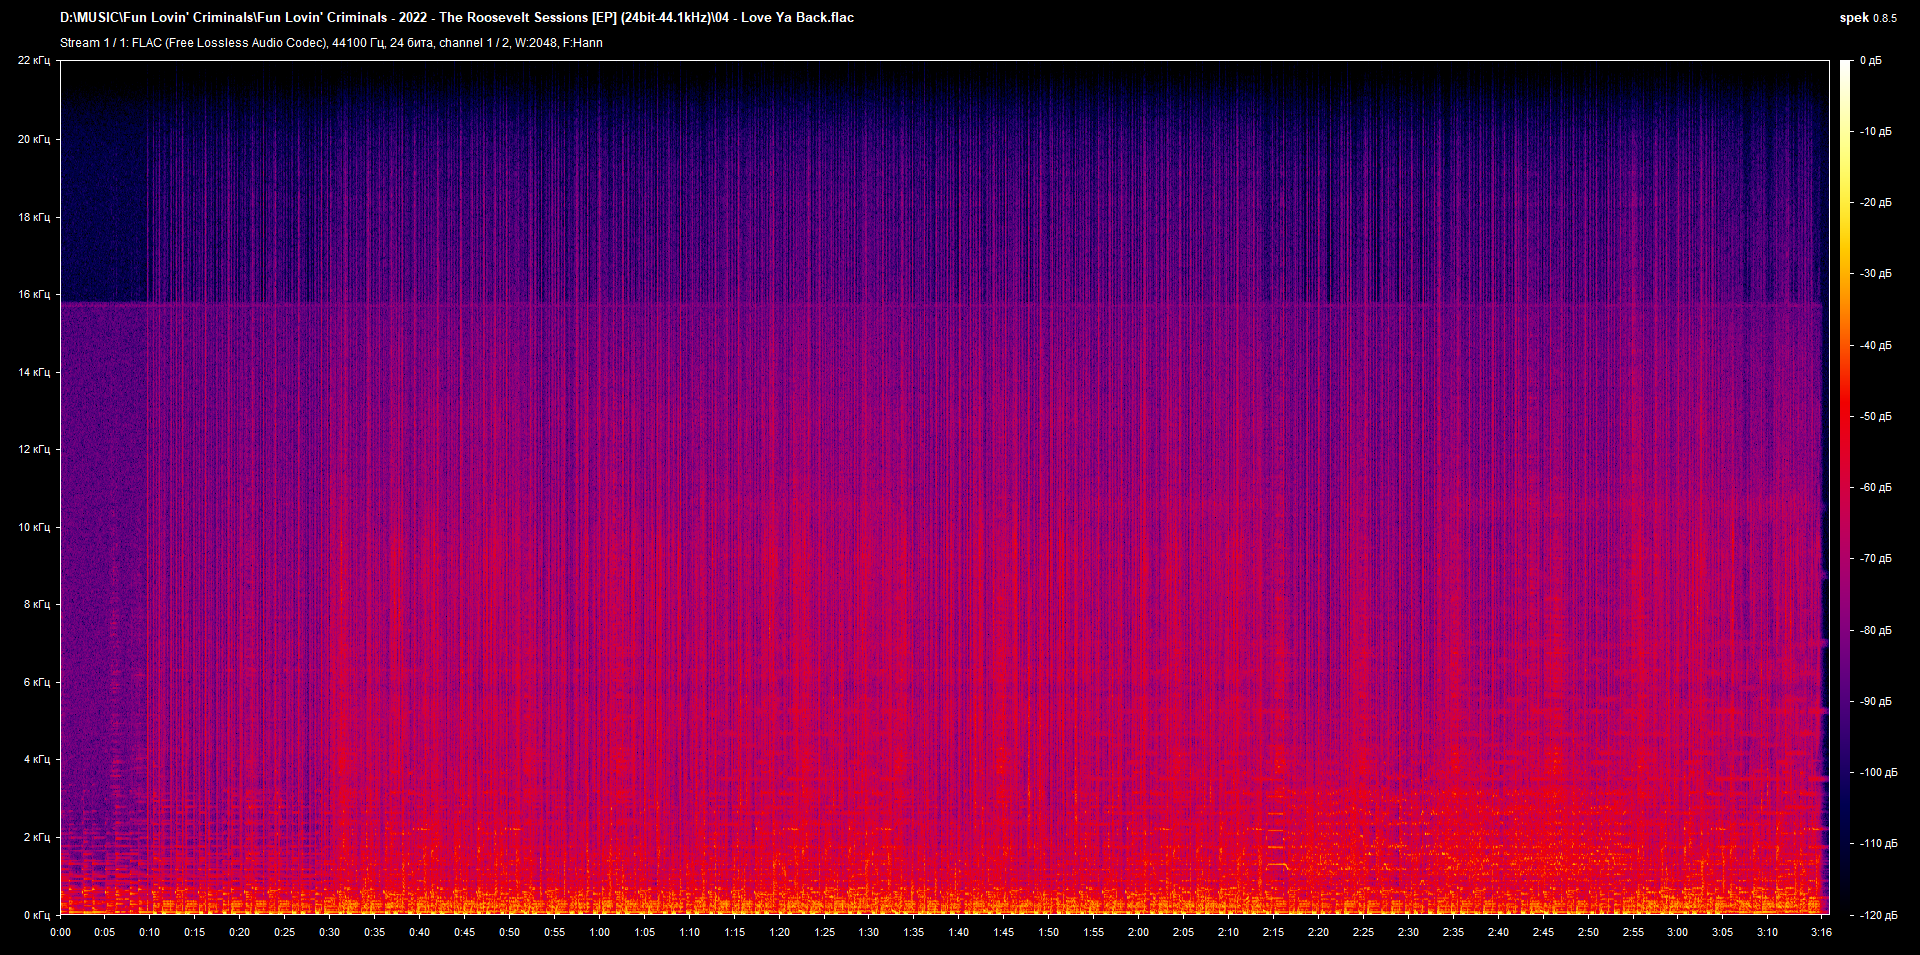This screenshot has width=1920, height=955.
Task: Select the 2:00 mark on time axis
Action: coord(1138,932)
